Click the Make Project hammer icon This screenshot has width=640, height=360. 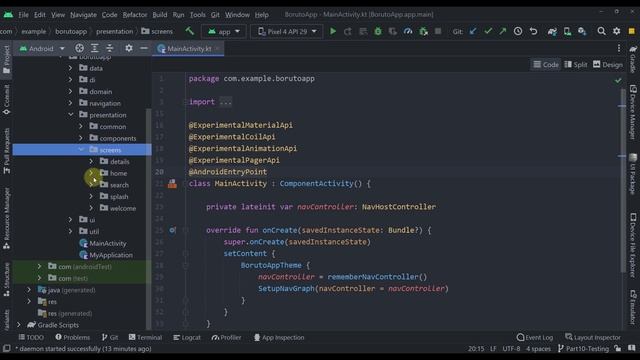point(189,31)
